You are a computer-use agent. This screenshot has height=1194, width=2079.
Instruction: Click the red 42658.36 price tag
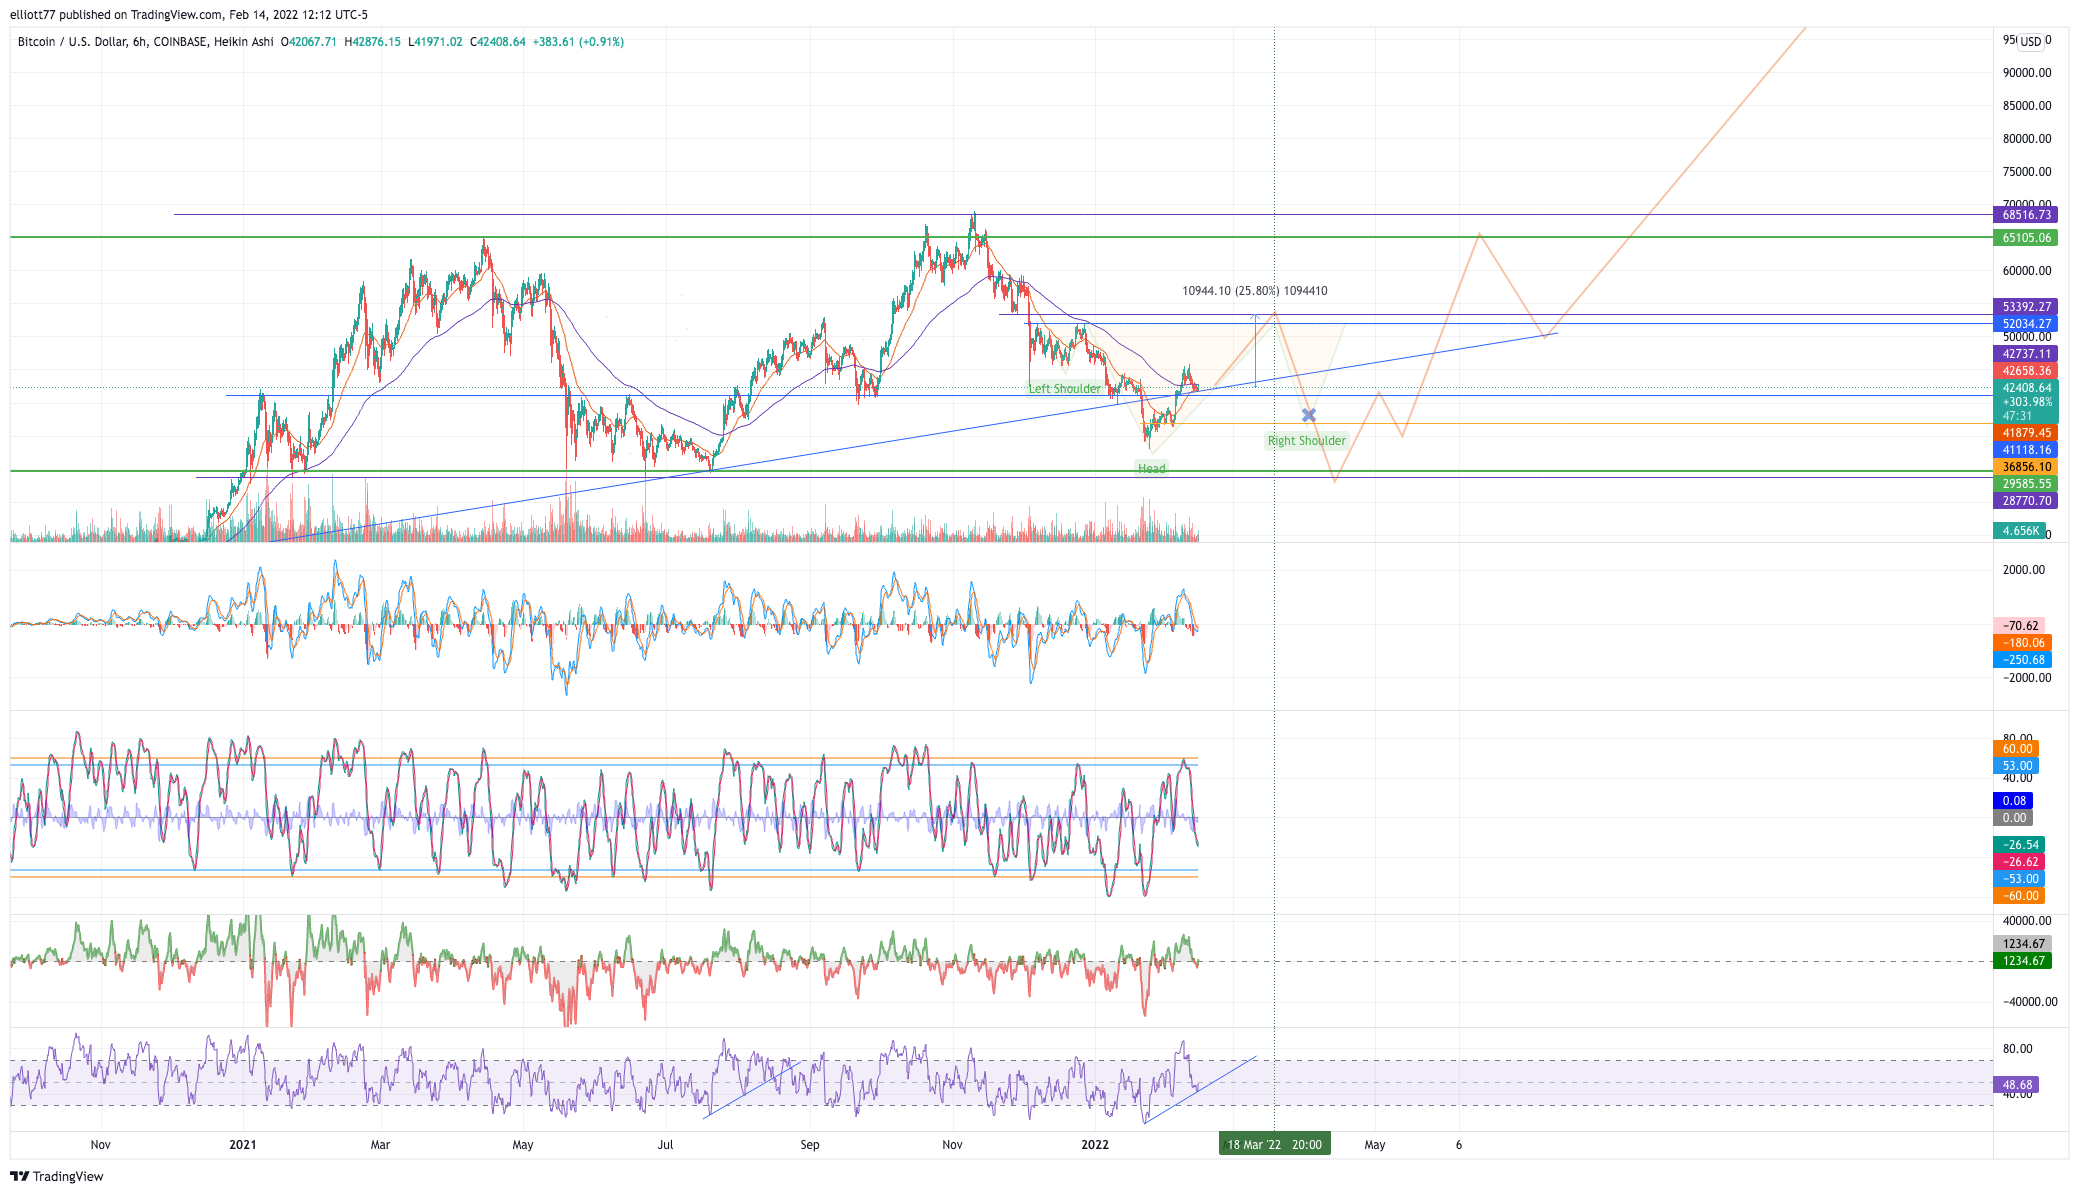pyautogui.click(x=2026, y=371)
